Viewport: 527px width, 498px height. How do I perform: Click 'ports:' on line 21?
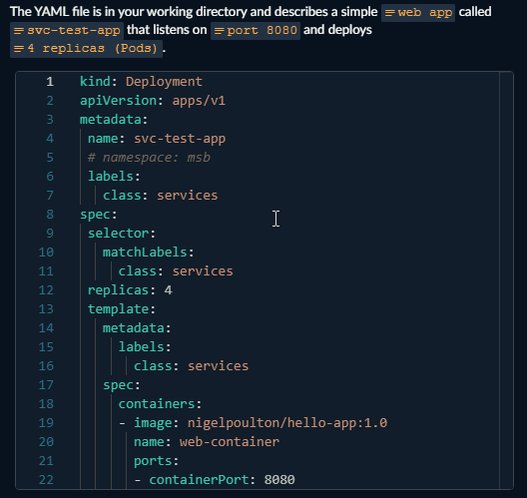click(x=156, y=461)
